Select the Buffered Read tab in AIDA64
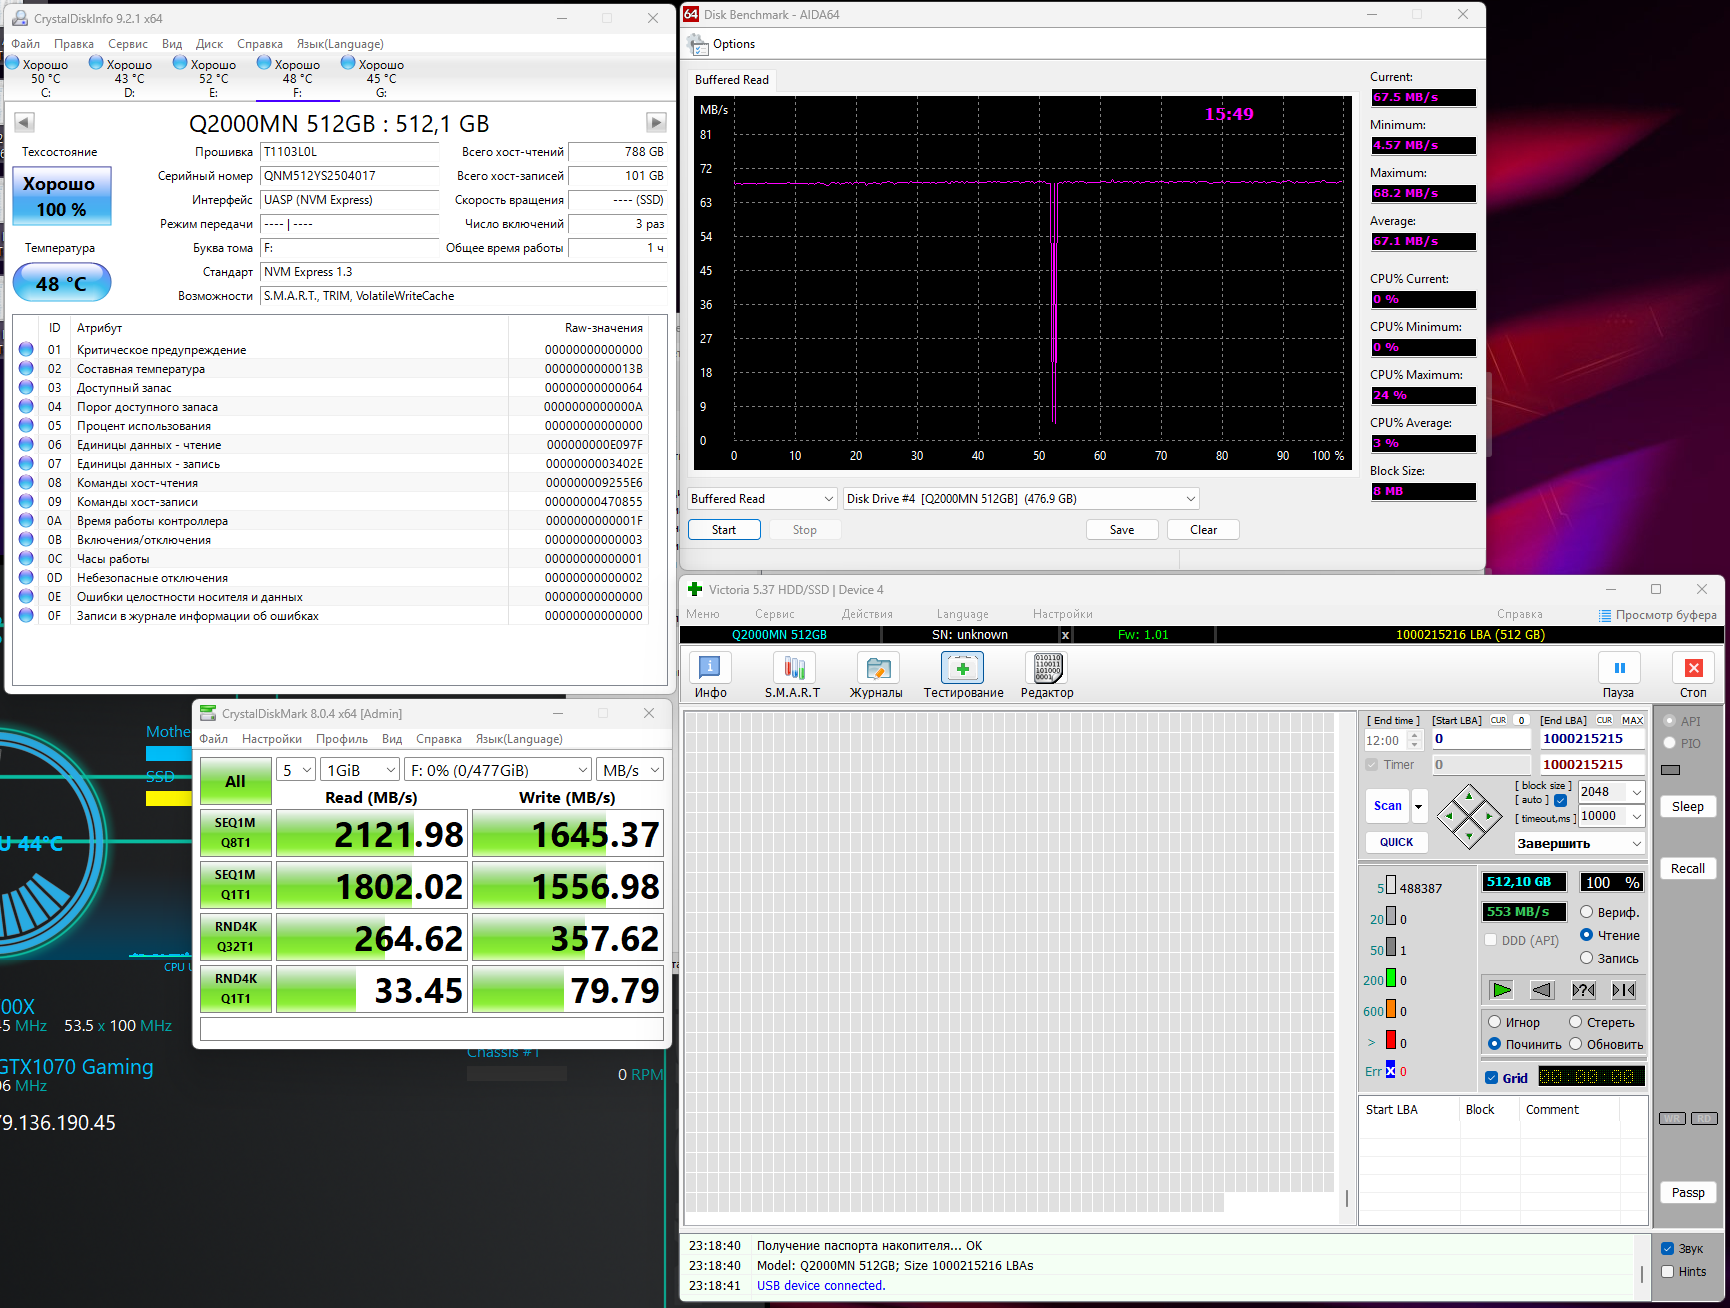 pos(732,80)
